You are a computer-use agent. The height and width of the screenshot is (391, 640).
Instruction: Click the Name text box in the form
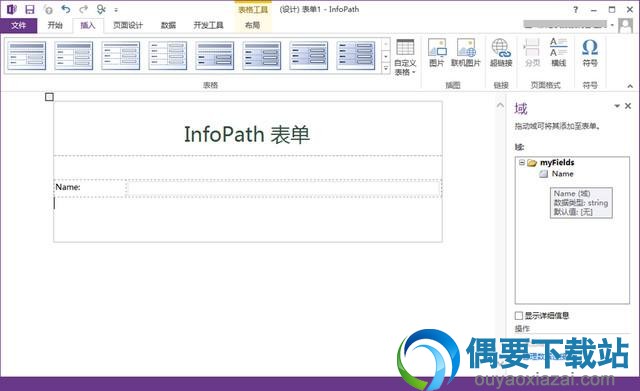pyautogui.click(x=284, y=188)
